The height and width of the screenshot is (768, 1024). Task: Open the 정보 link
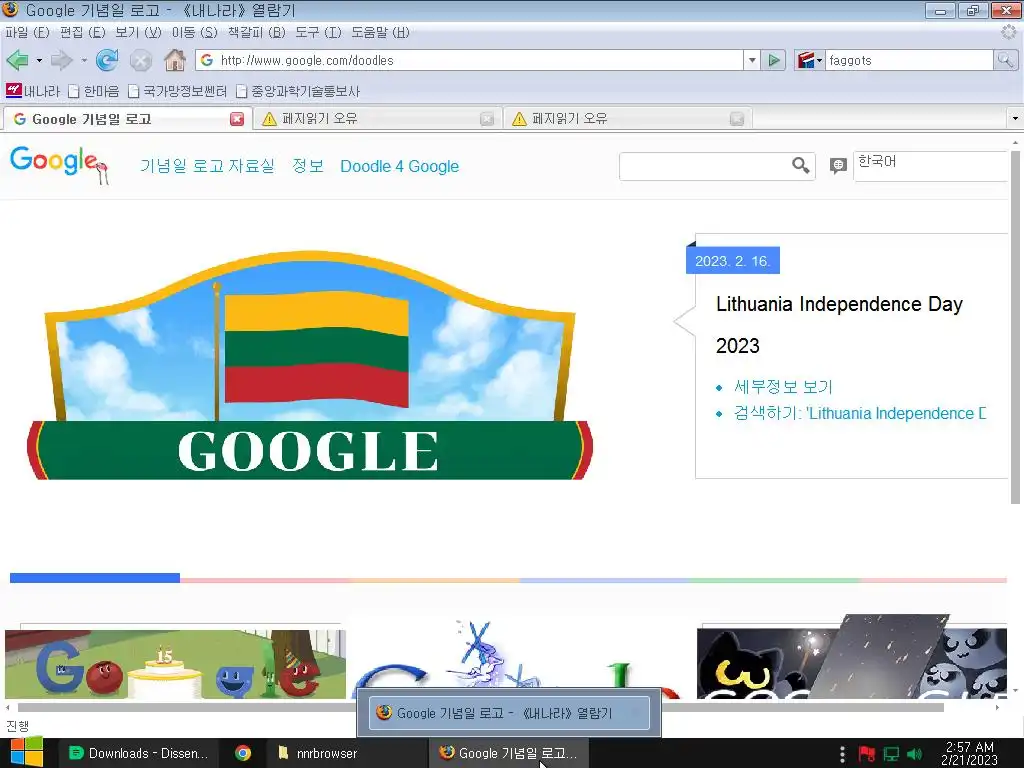click(308, 166)
